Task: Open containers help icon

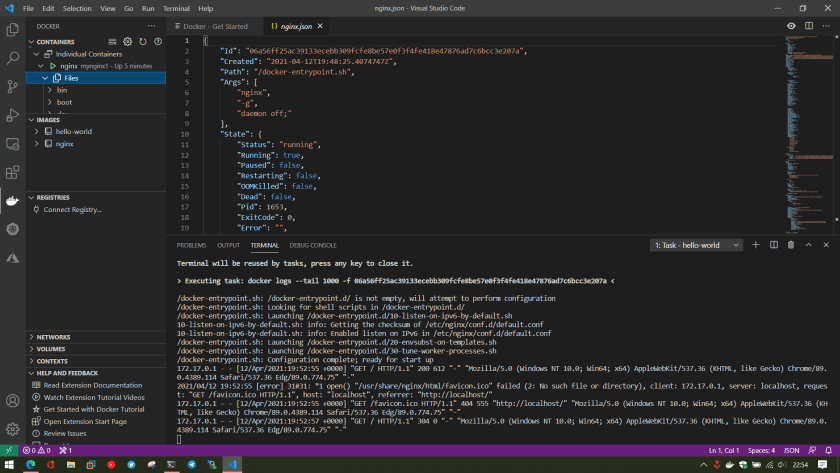Action: click(158, 42)
